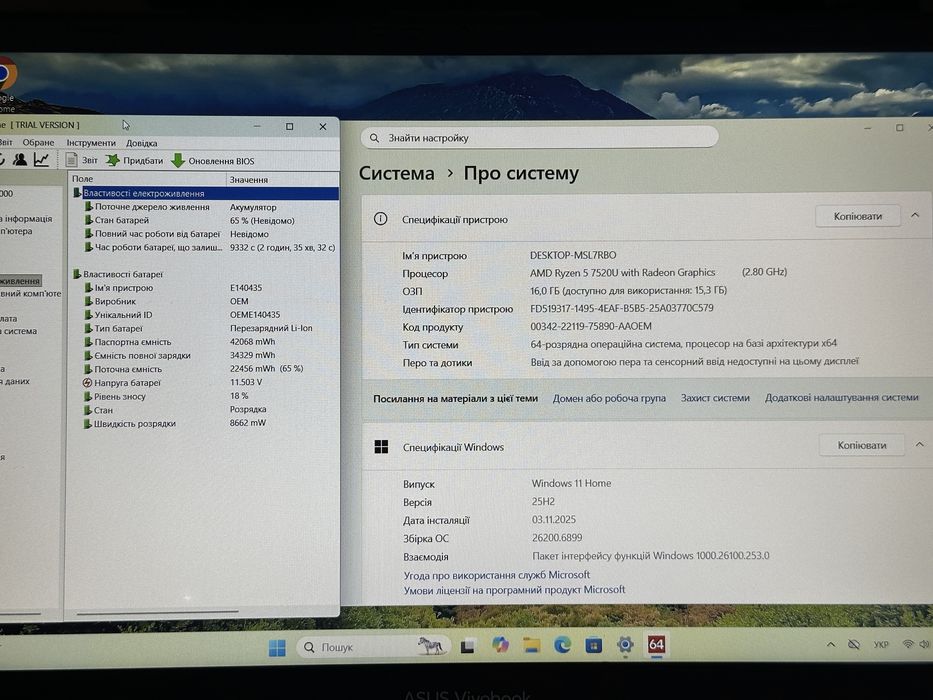Open the Інструменти menu in AIDA64
This screenshot has width=933, height=700.
click(x=91, y=143)
